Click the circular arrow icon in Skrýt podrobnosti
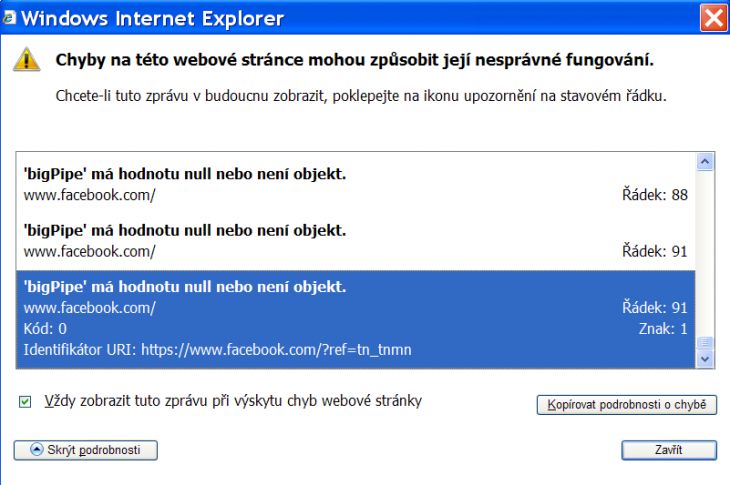The width and height of the screenshot is (730, 485). coord(36,449)
